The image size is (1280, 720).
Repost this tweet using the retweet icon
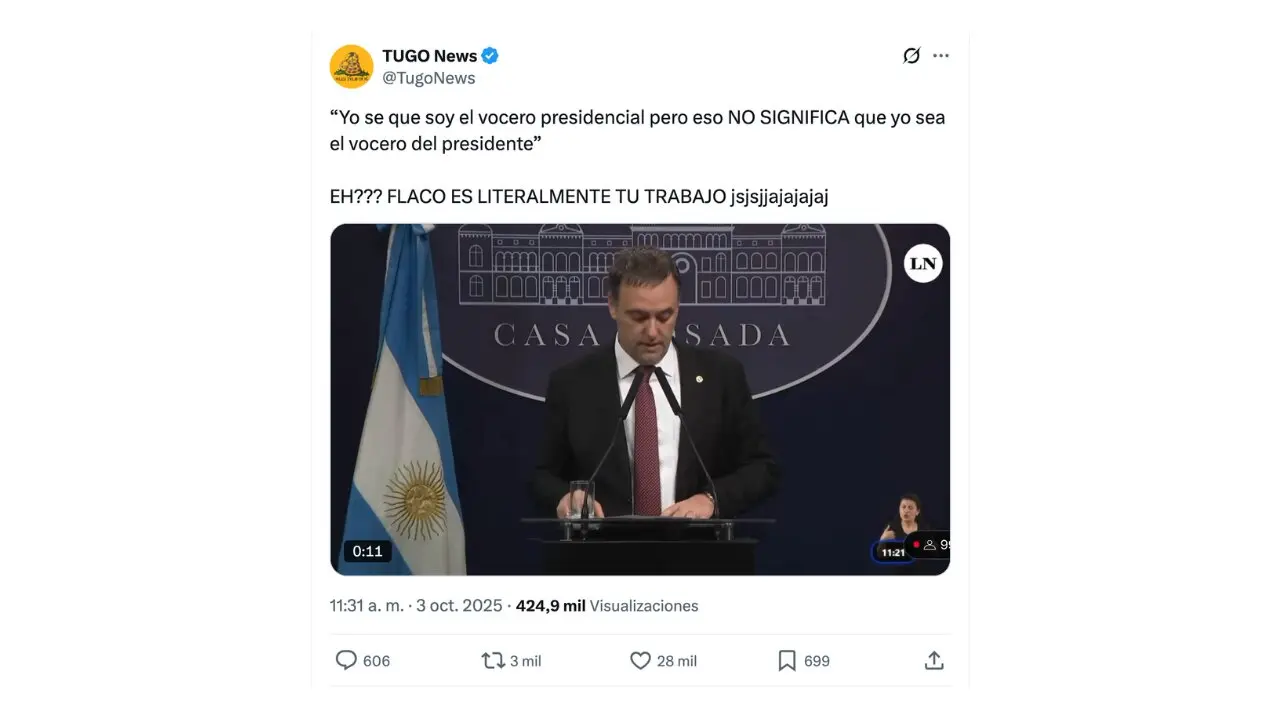[493, 660]
